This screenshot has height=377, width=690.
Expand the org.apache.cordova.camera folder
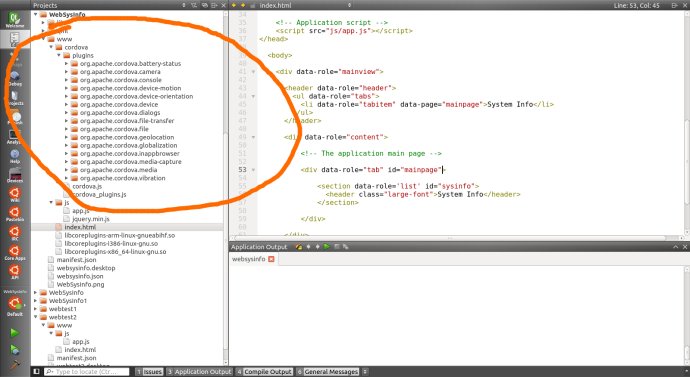[66, 72]
